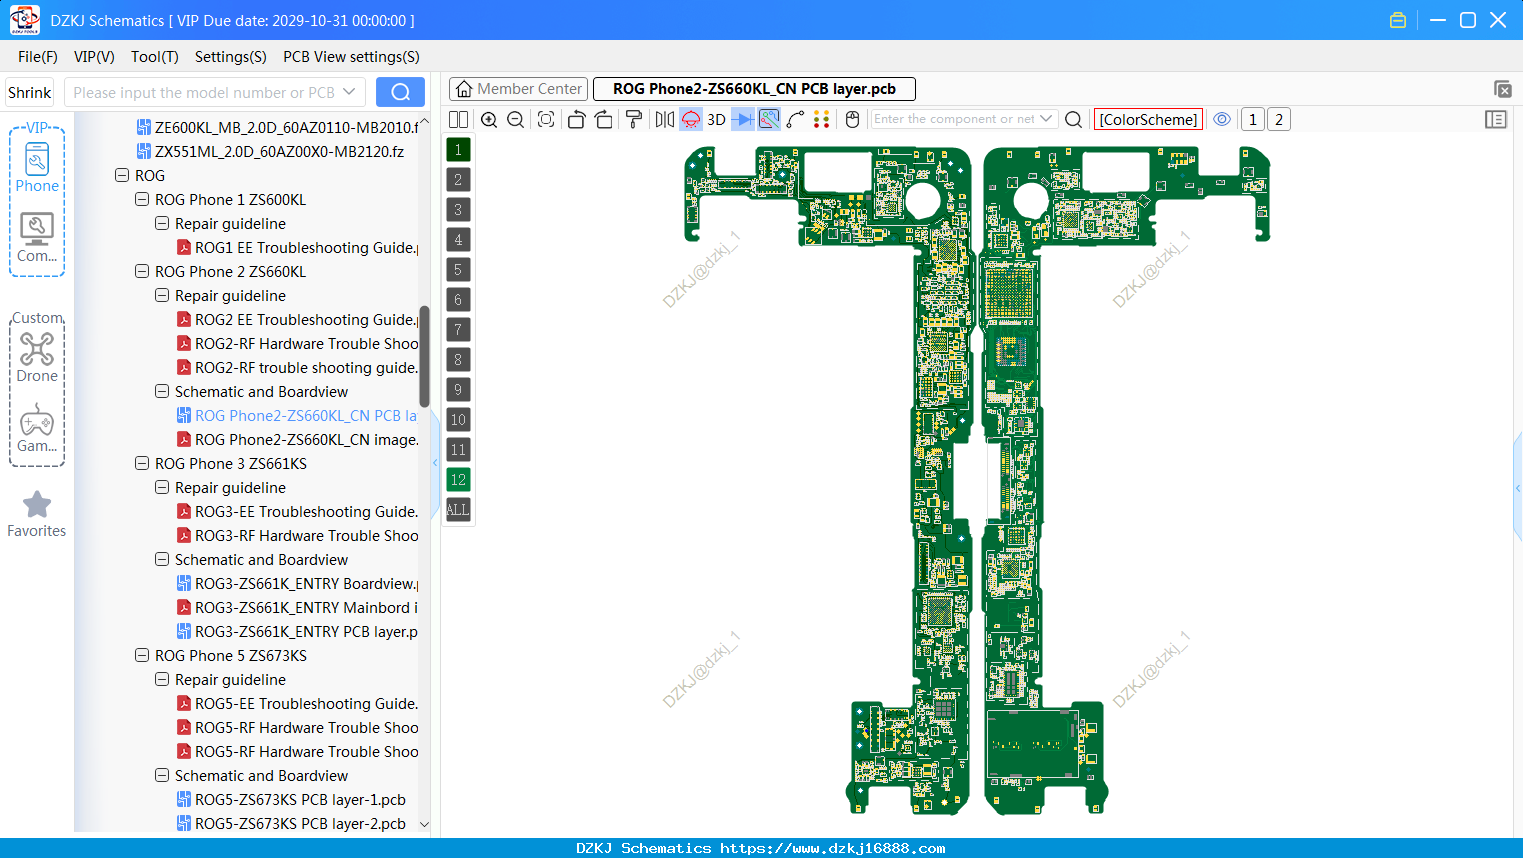The width and height of the screenshot is (1523, 858).
Task: Open the File(F) menu
Action: coord(38,57)
